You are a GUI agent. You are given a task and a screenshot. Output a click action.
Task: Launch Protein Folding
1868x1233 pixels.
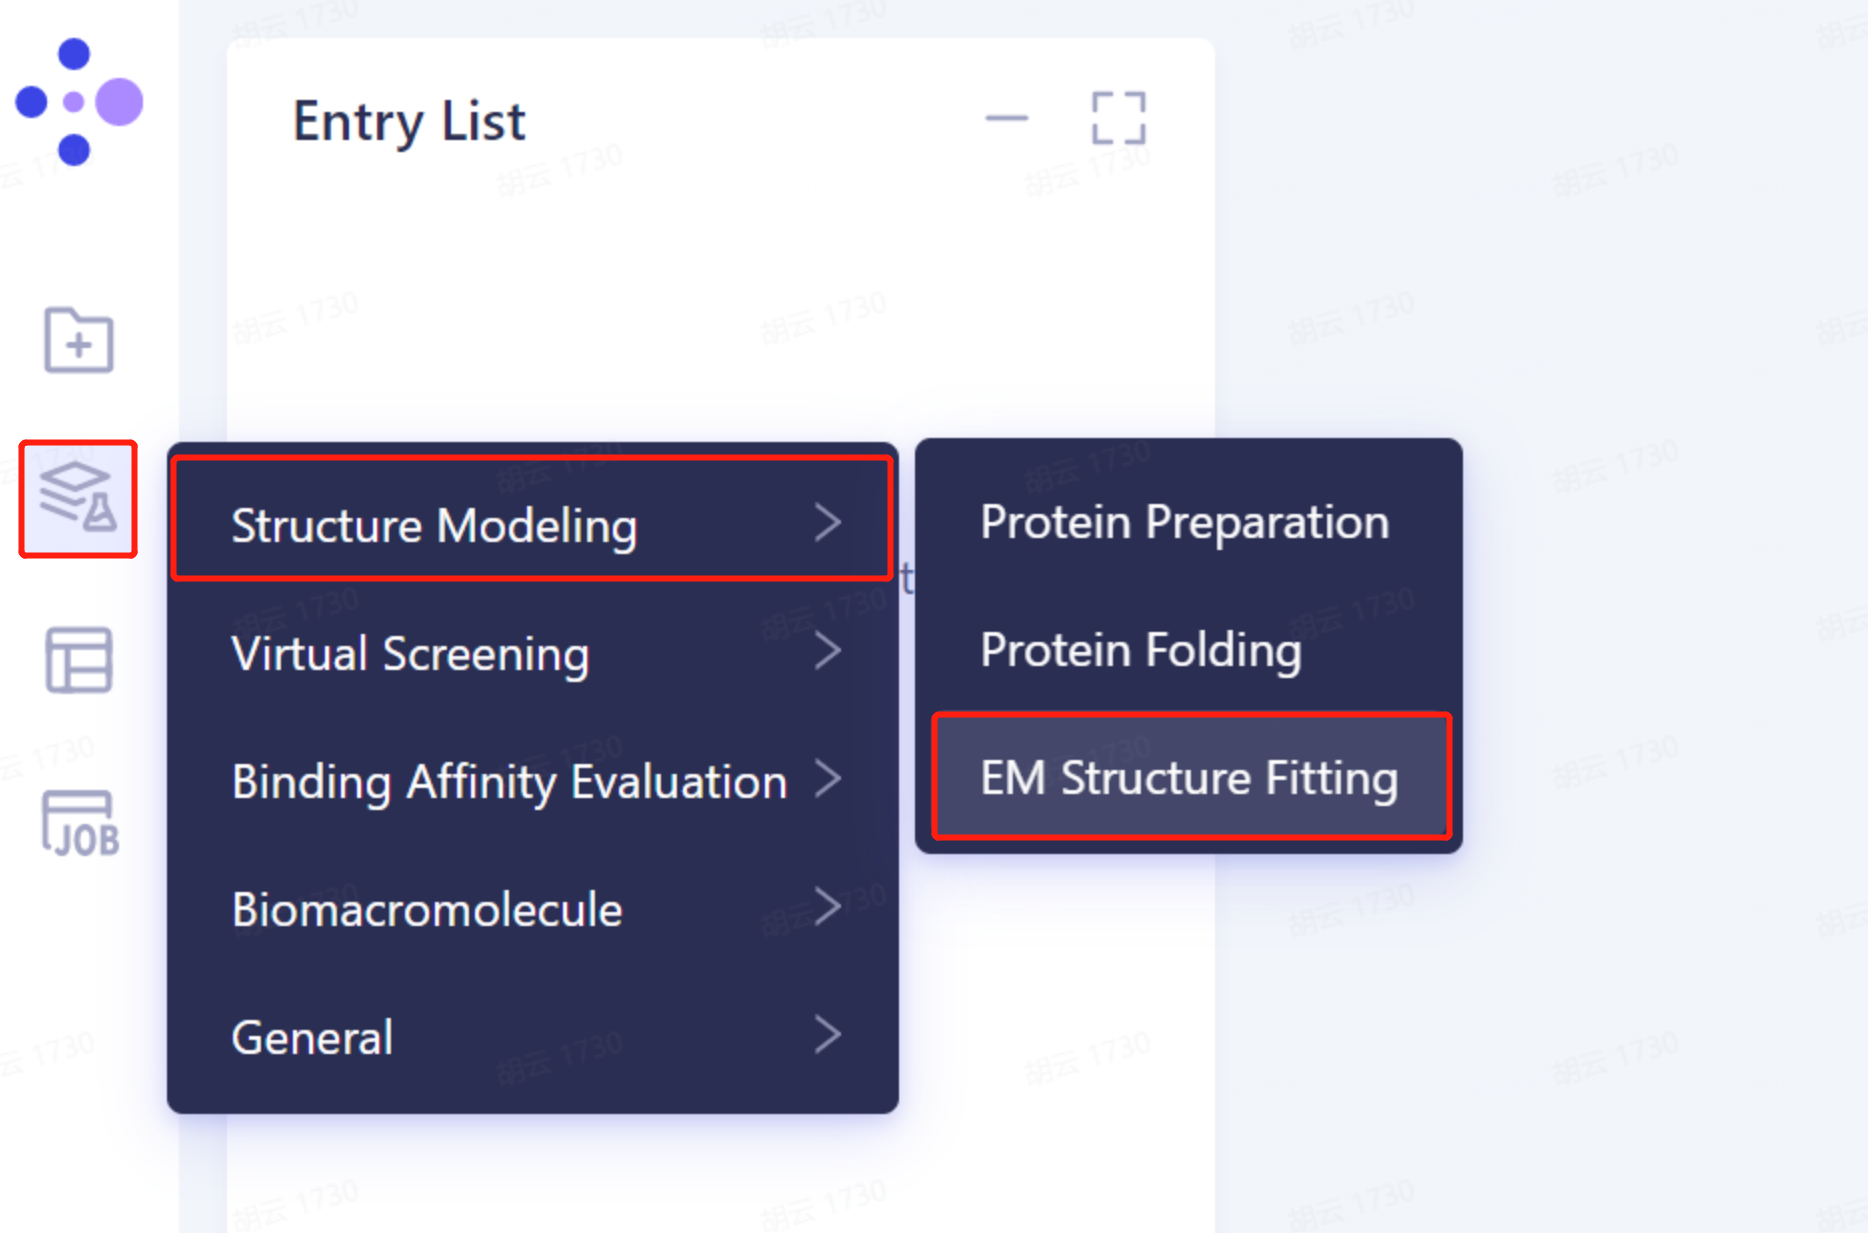tap(1141, 649)
